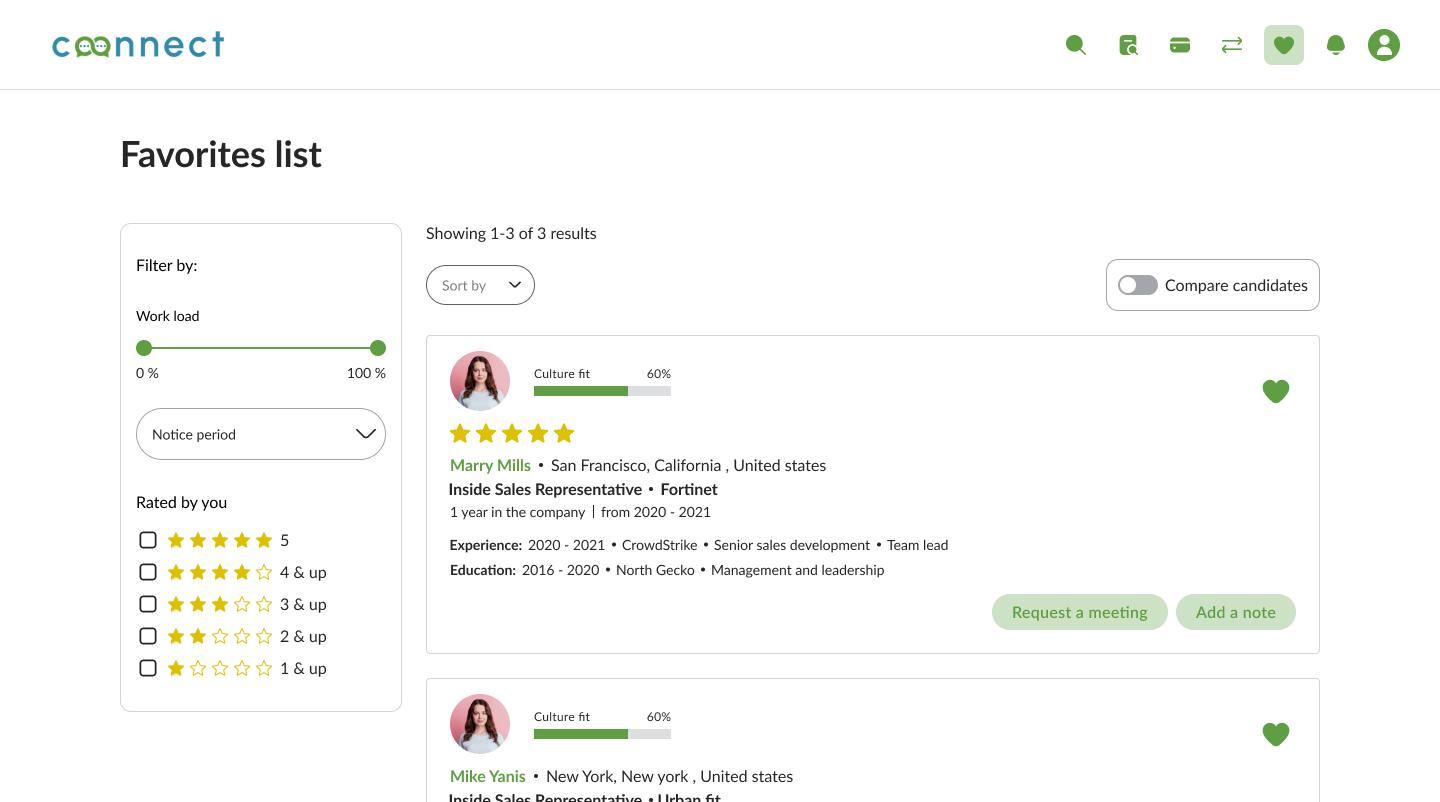Click the Add a note button
Screen dimensions: 1440x802
click(1235, 612)
